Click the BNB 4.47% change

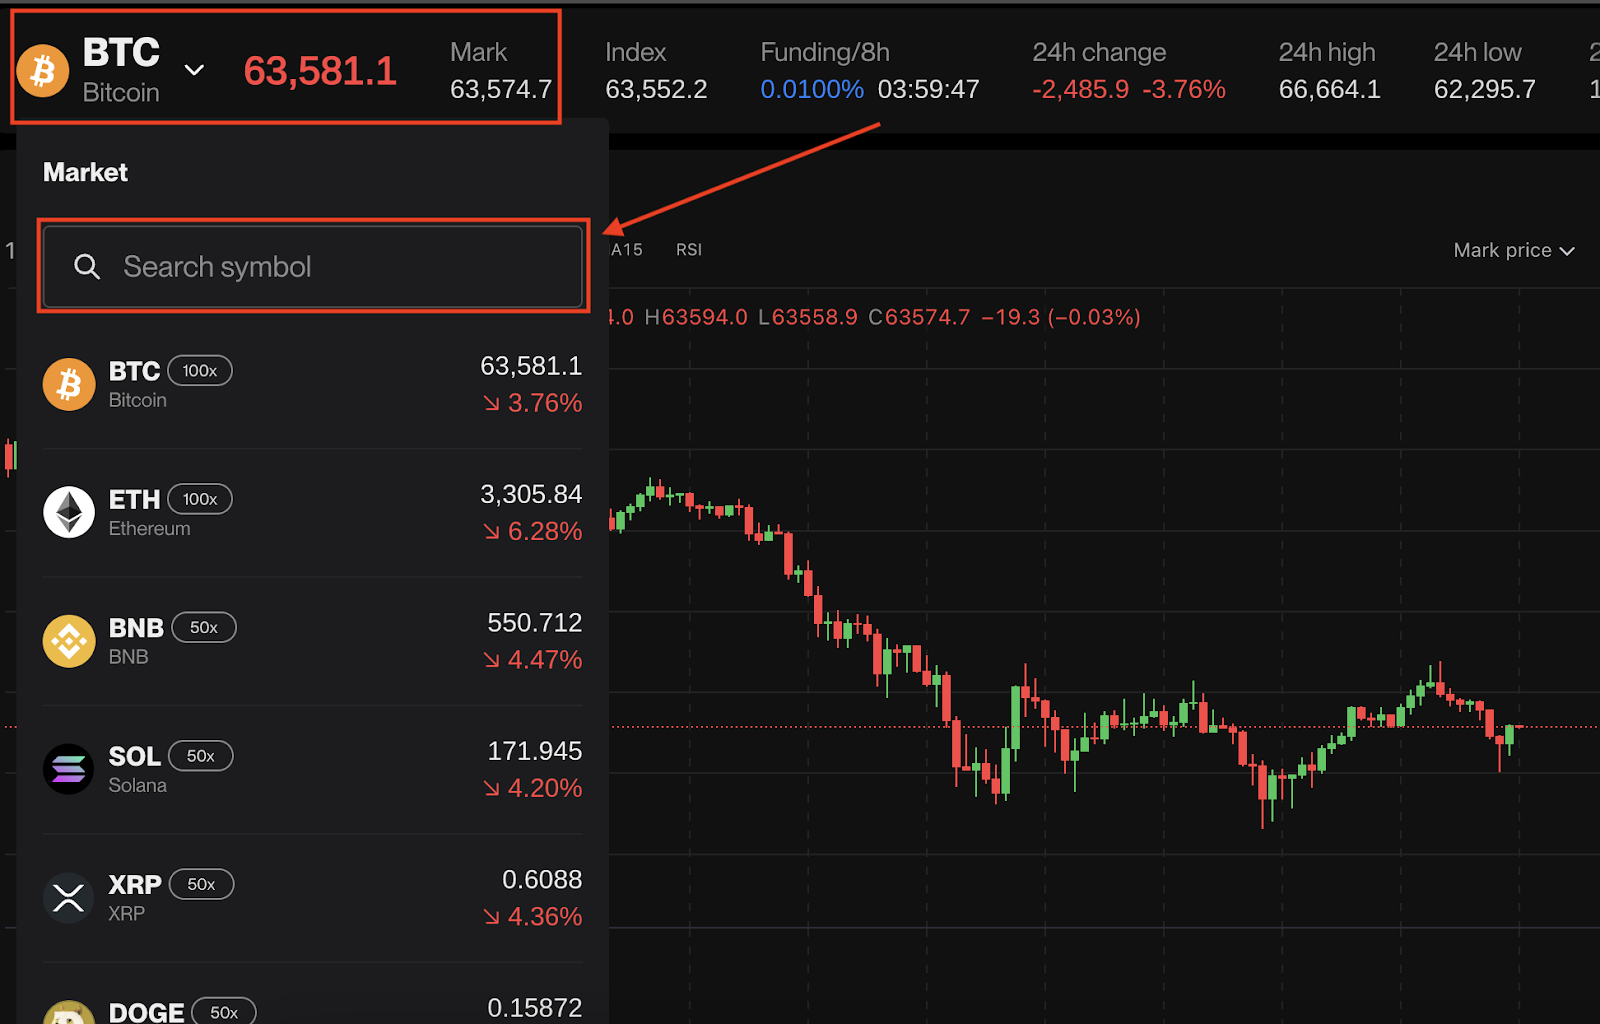(533, 660)
